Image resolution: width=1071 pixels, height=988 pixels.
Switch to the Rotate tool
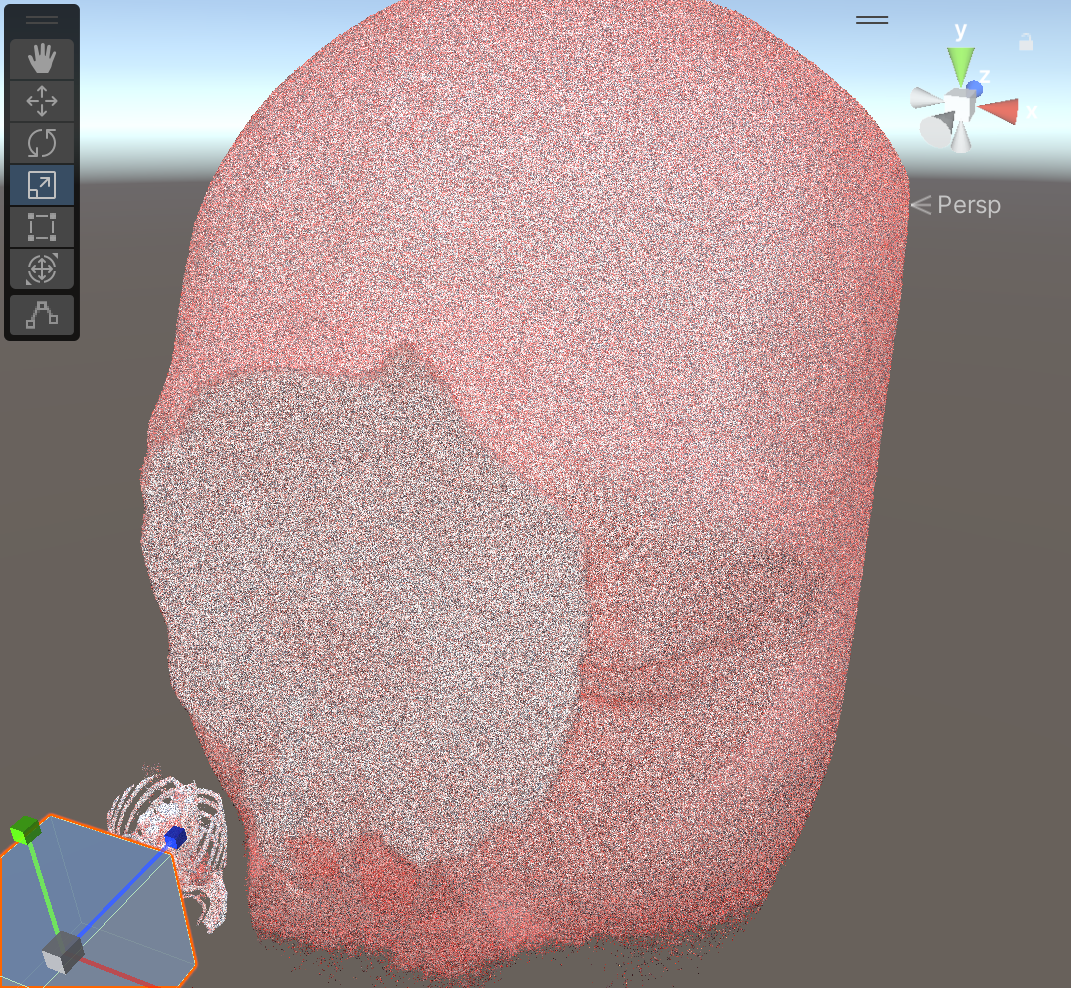(x=41, y=143)
